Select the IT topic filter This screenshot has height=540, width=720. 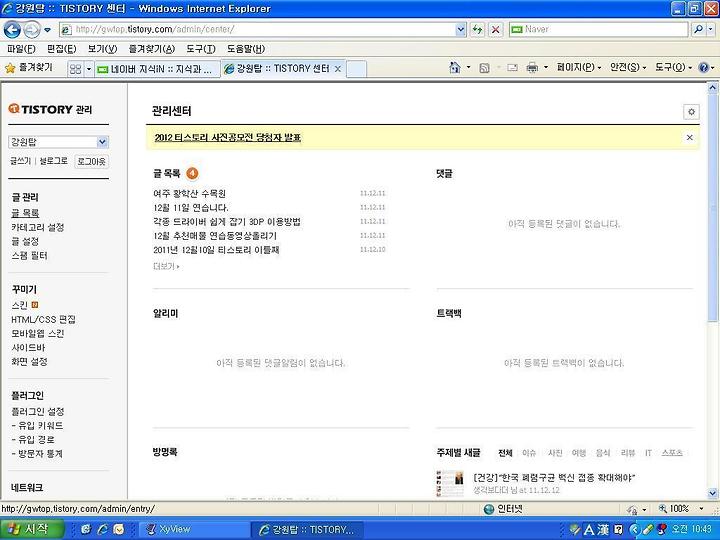pos(648,453)
